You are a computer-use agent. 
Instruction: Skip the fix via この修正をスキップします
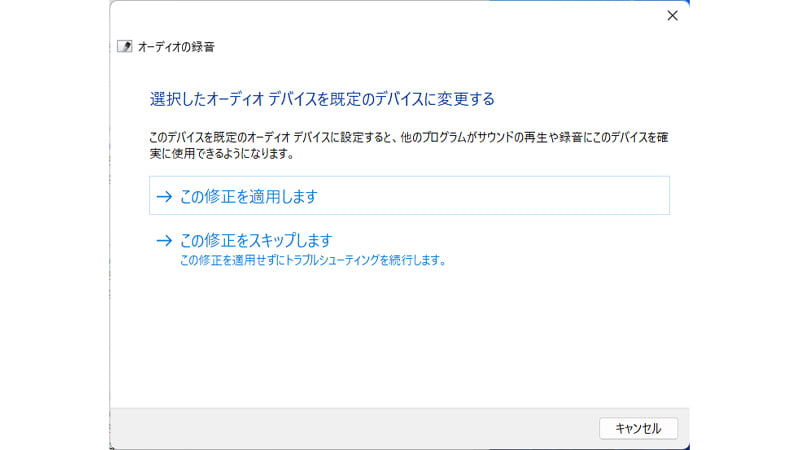click(x=255, y=241)
